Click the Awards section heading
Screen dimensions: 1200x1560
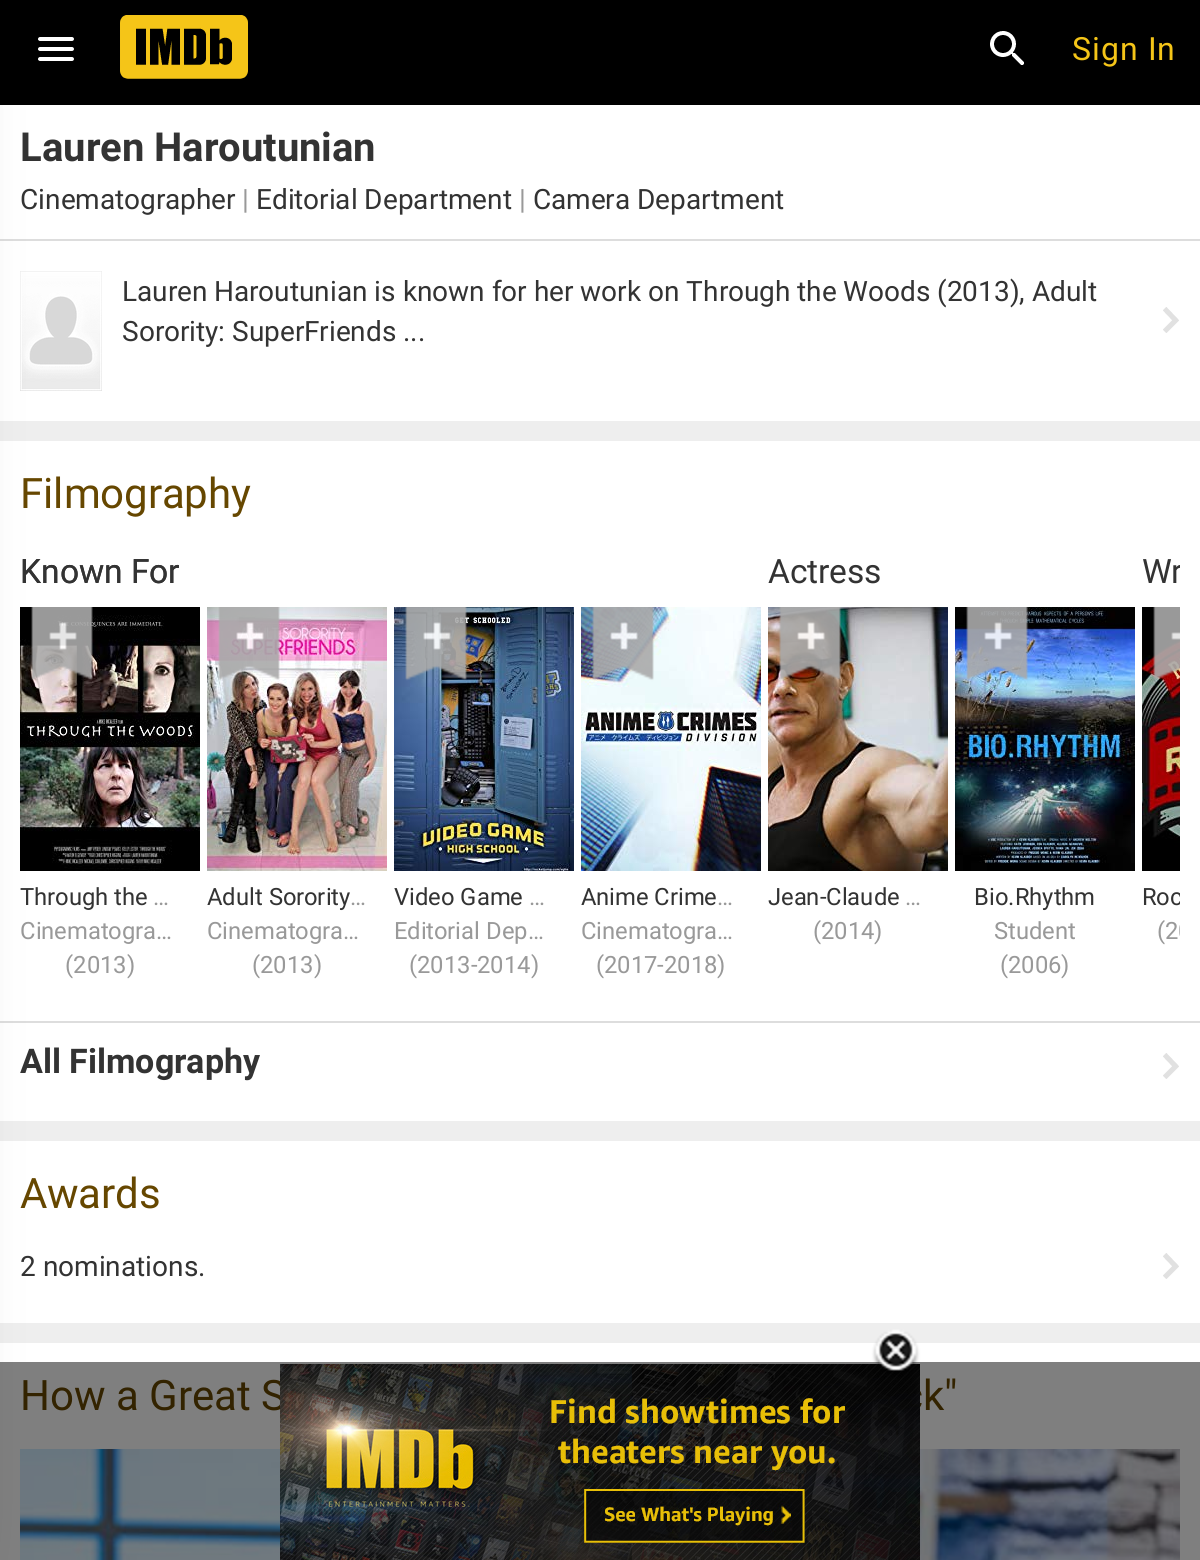pos(90,1194)
